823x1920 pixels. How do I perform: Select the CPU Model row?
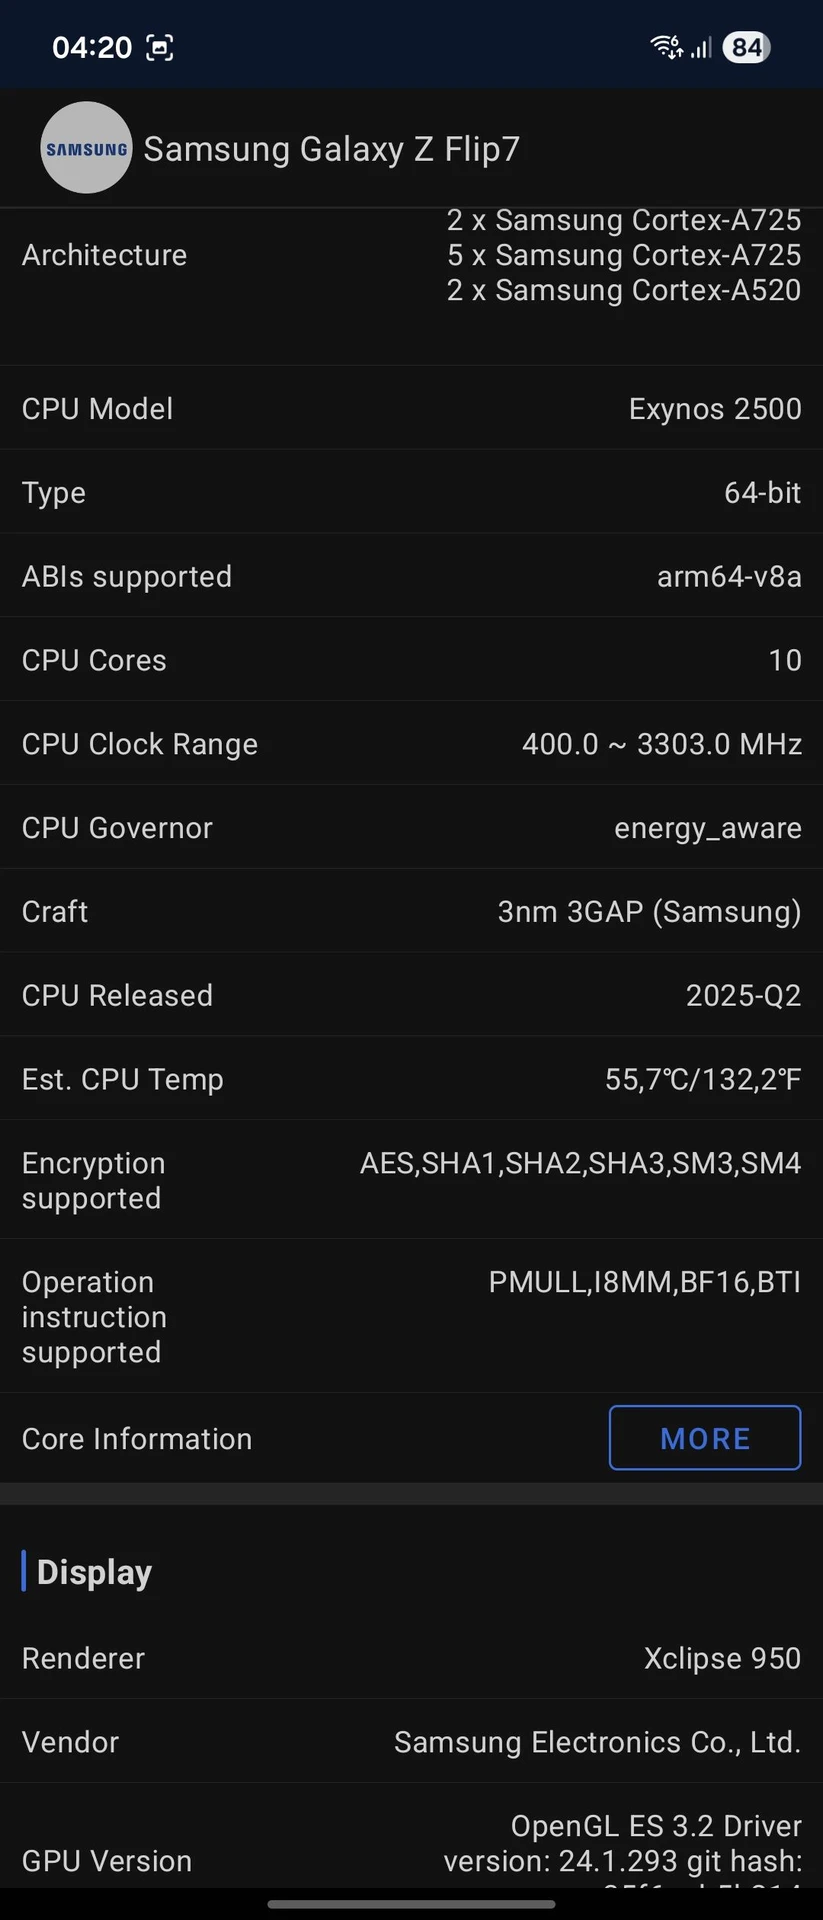pos(411,408)
